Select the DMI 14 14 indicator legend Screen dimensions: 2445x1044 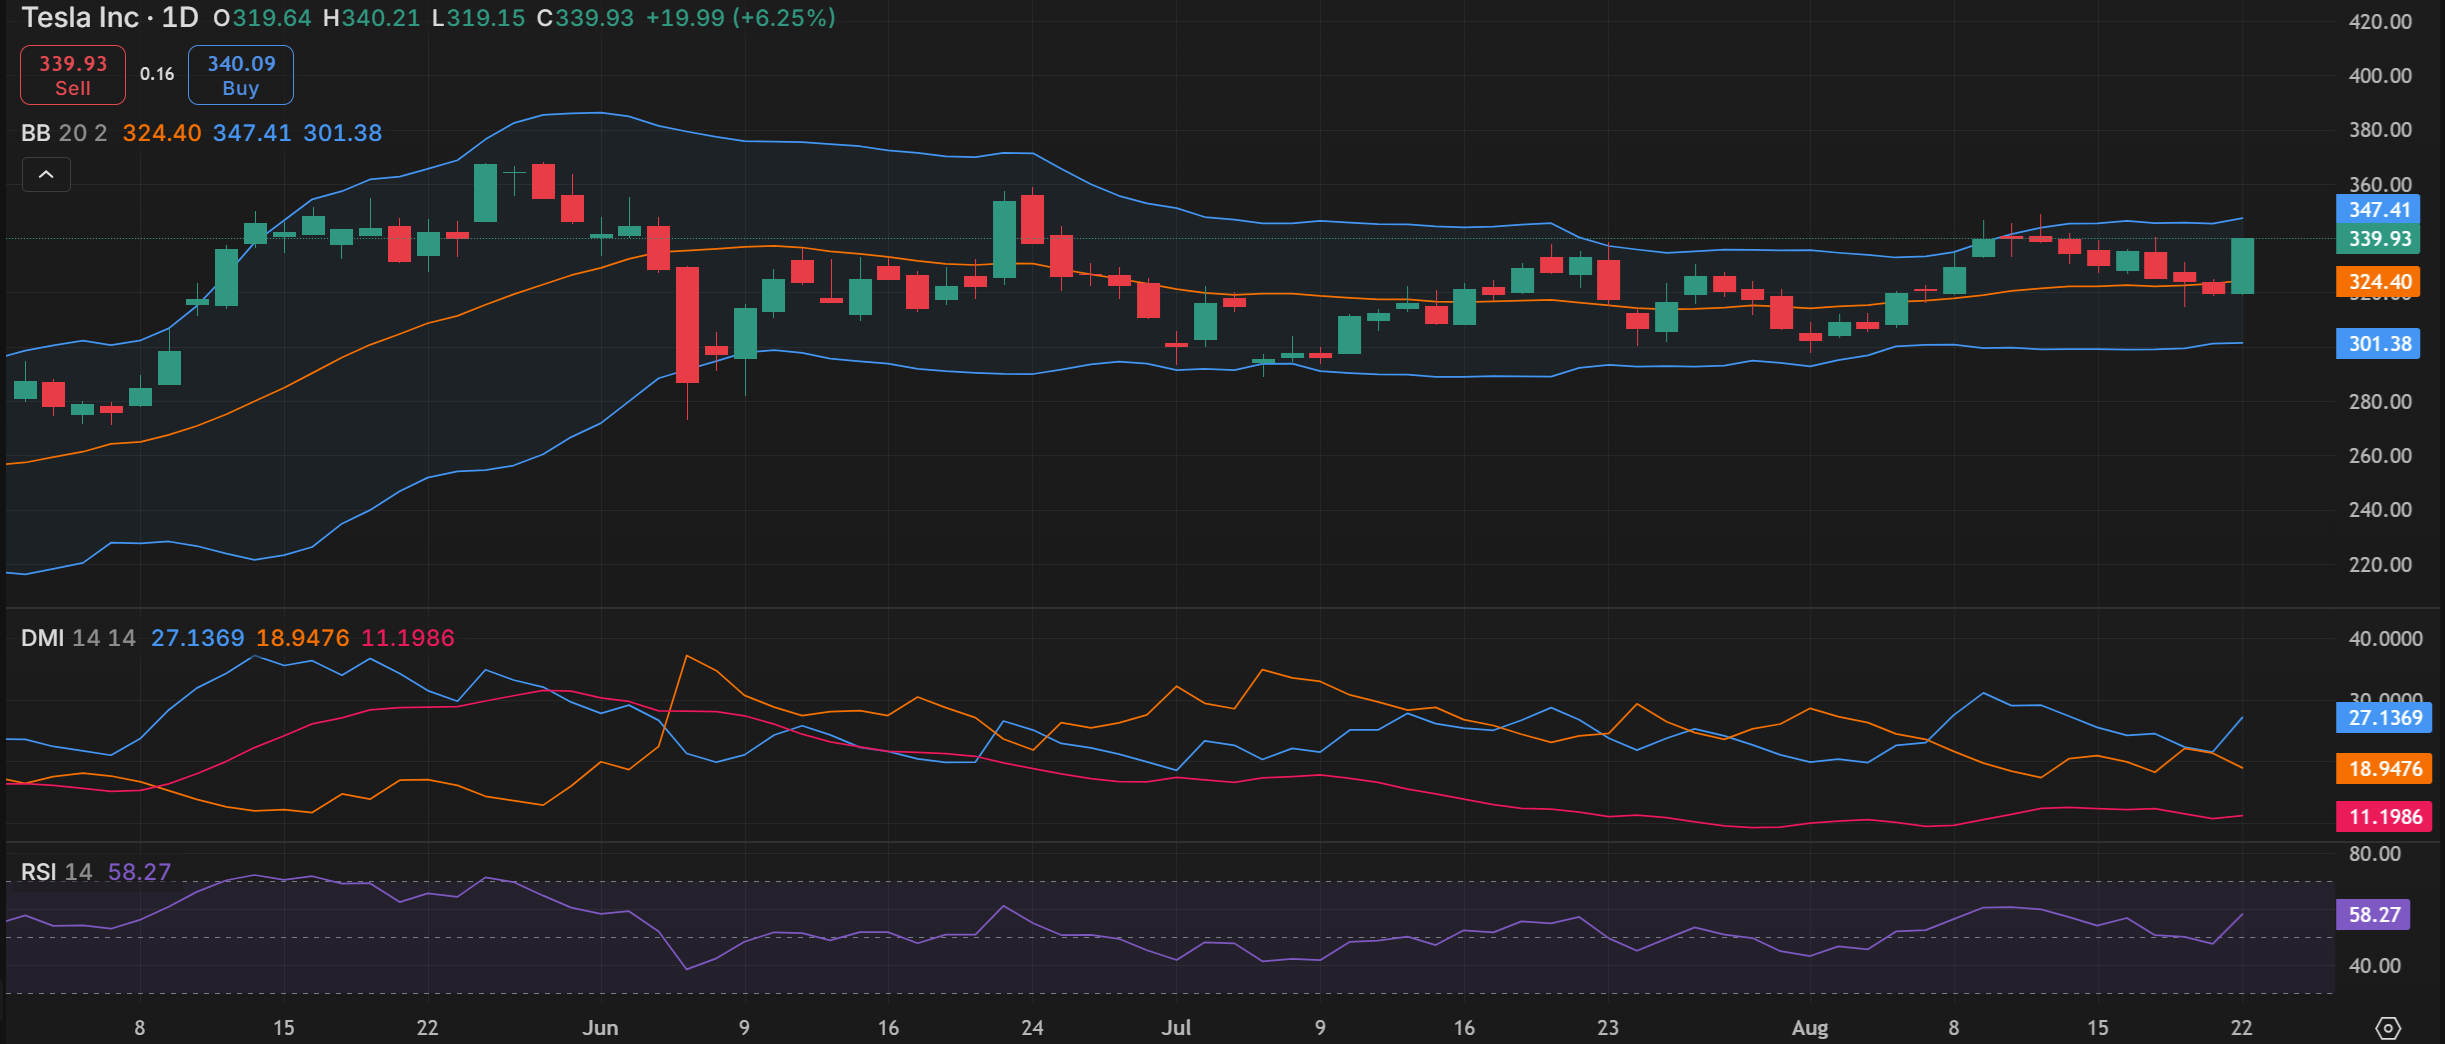click(78, 638)
